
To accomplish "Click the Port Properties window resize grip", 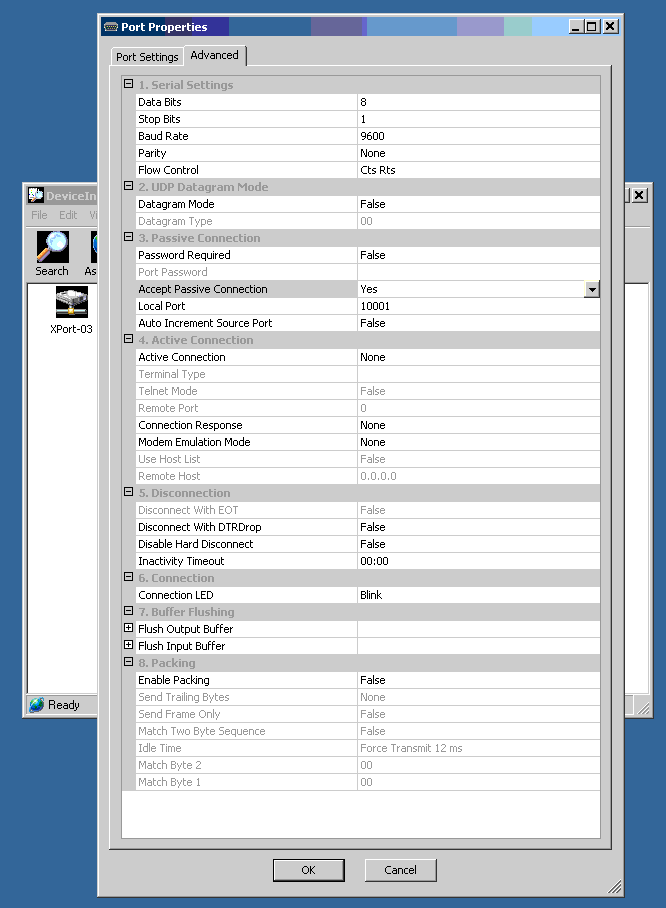I will tap(615, 887).
